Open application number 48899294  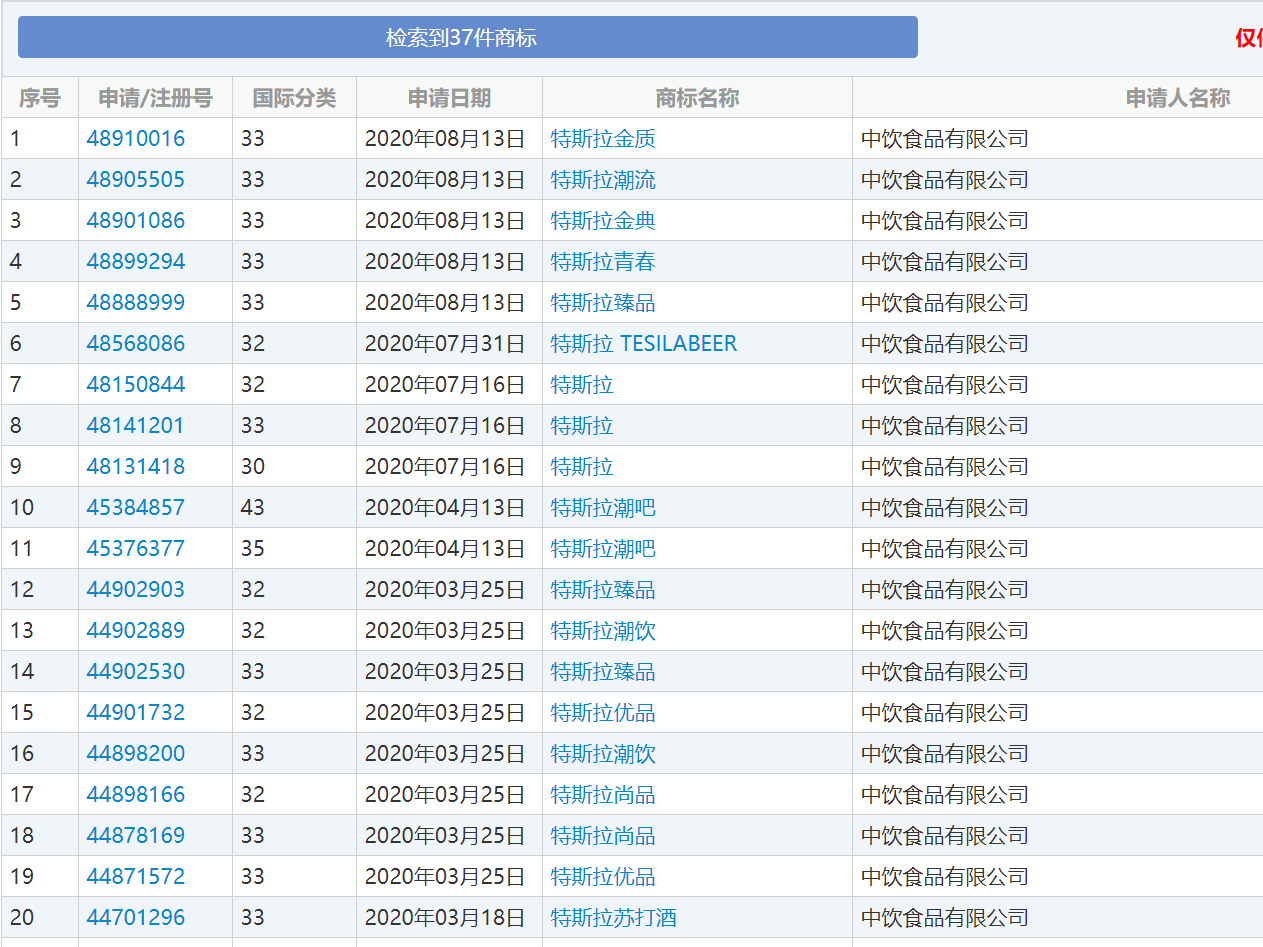(136, 262)
